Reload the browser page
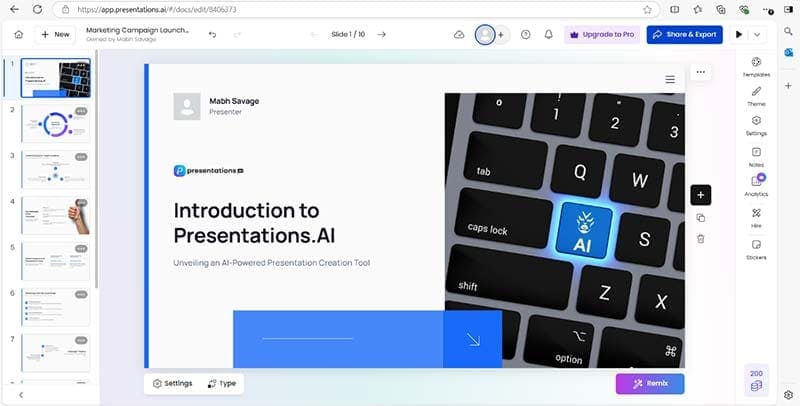Viewport: 800px width, 406px height. pos(37,9)
